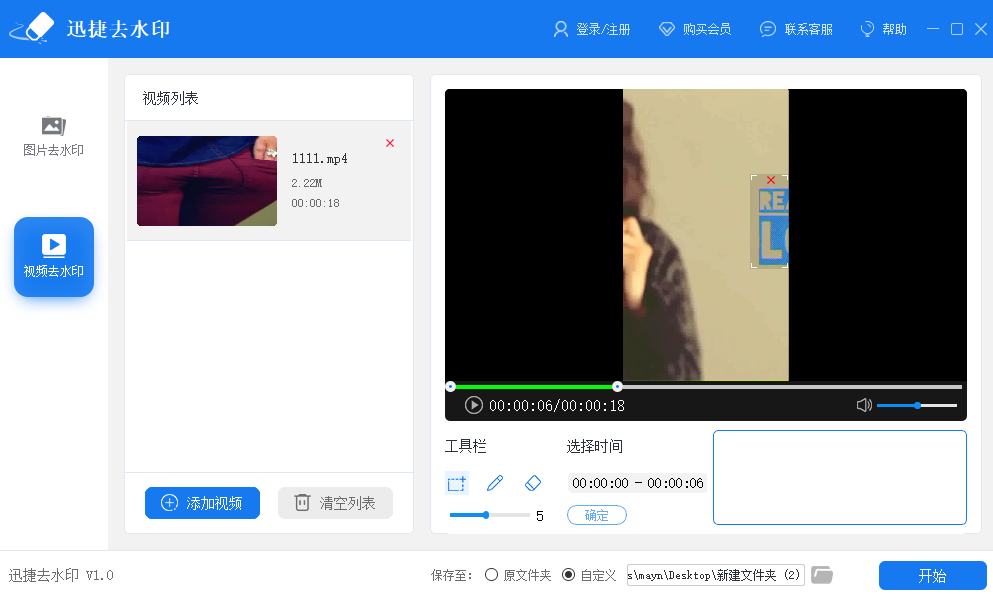Select the 原文件夹 save option
Viewport: 993px width, 598px height.
coord(517,575)
